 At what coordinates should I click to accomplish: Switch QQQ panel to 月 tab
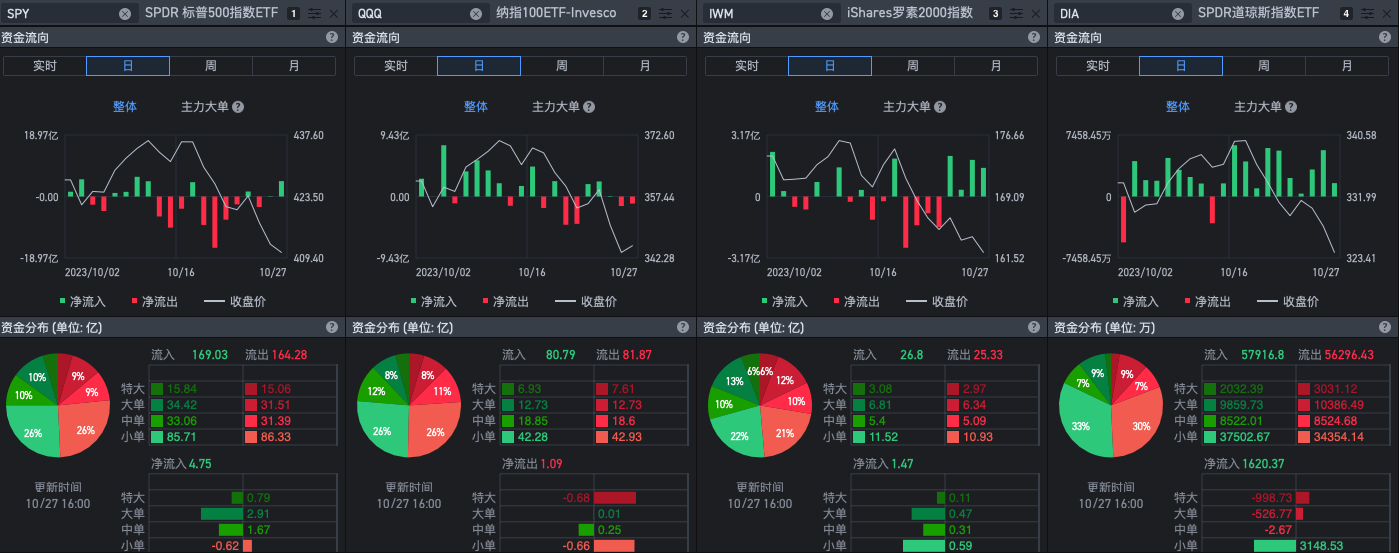coord(645,66)
